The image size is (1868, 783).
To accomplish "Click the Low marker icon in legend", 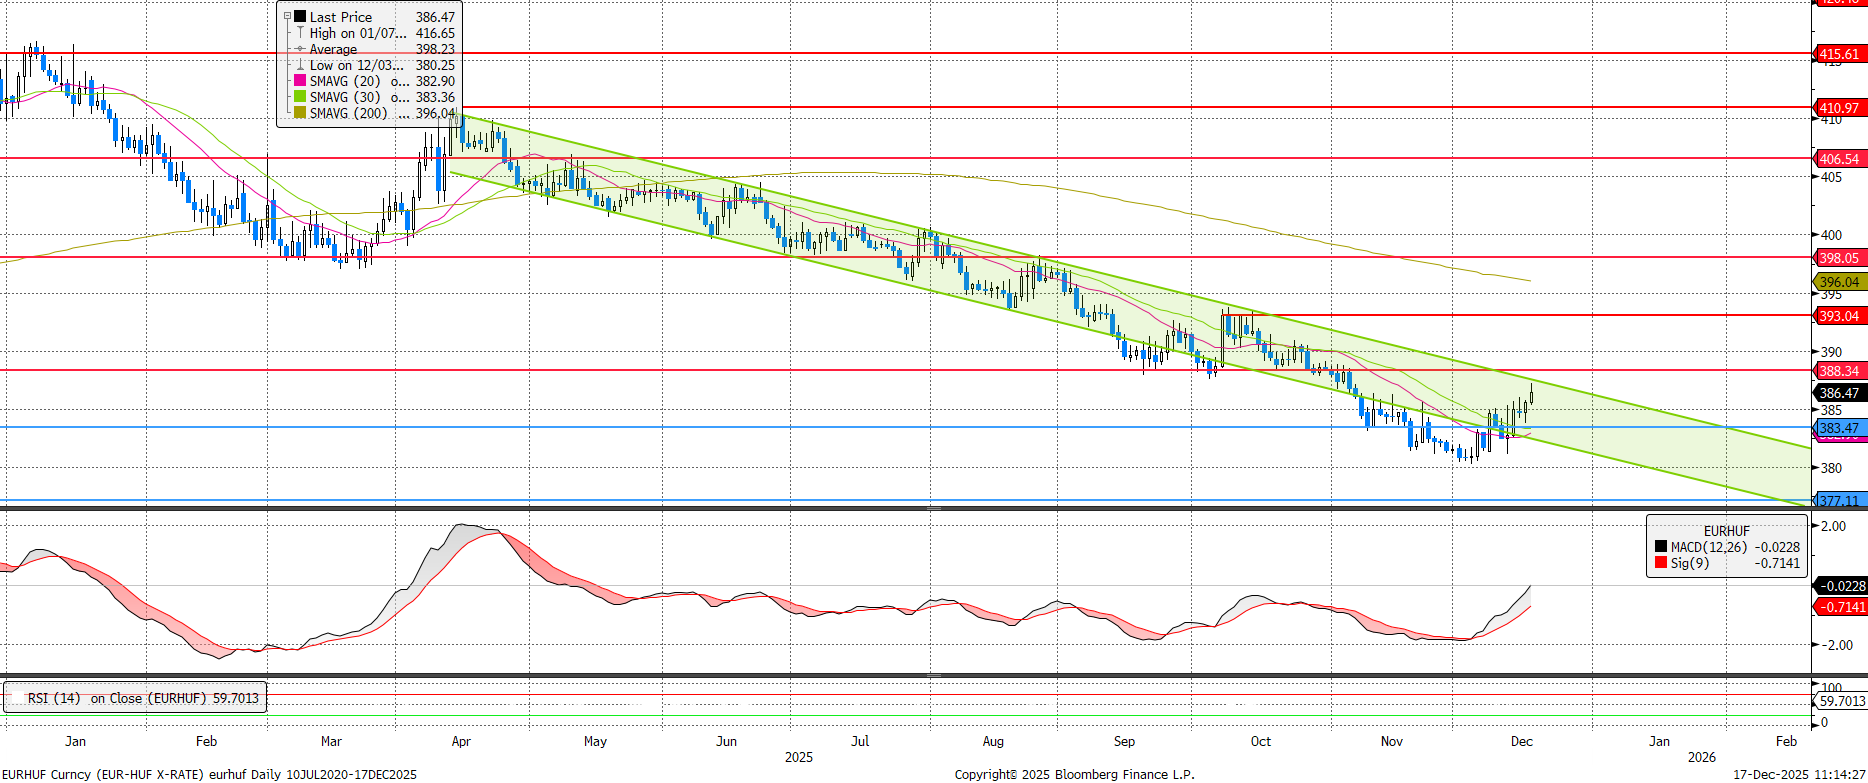I will click(x=300, y=65).
